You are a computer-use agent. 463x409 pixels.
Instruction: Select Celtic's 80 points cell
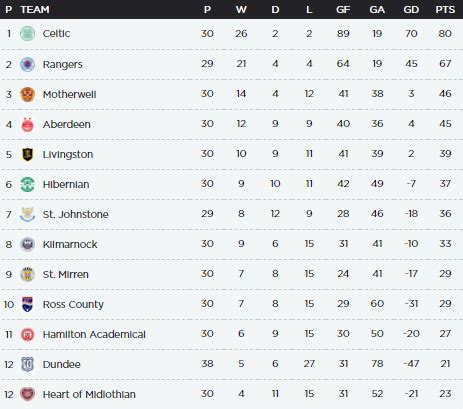pyautogui.click(x=445, y=34)
